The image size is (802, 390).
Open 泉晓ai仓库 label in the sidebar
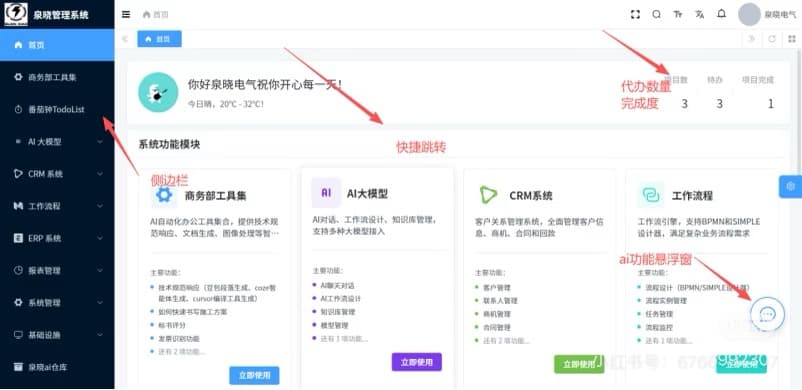tap(48, 367)
